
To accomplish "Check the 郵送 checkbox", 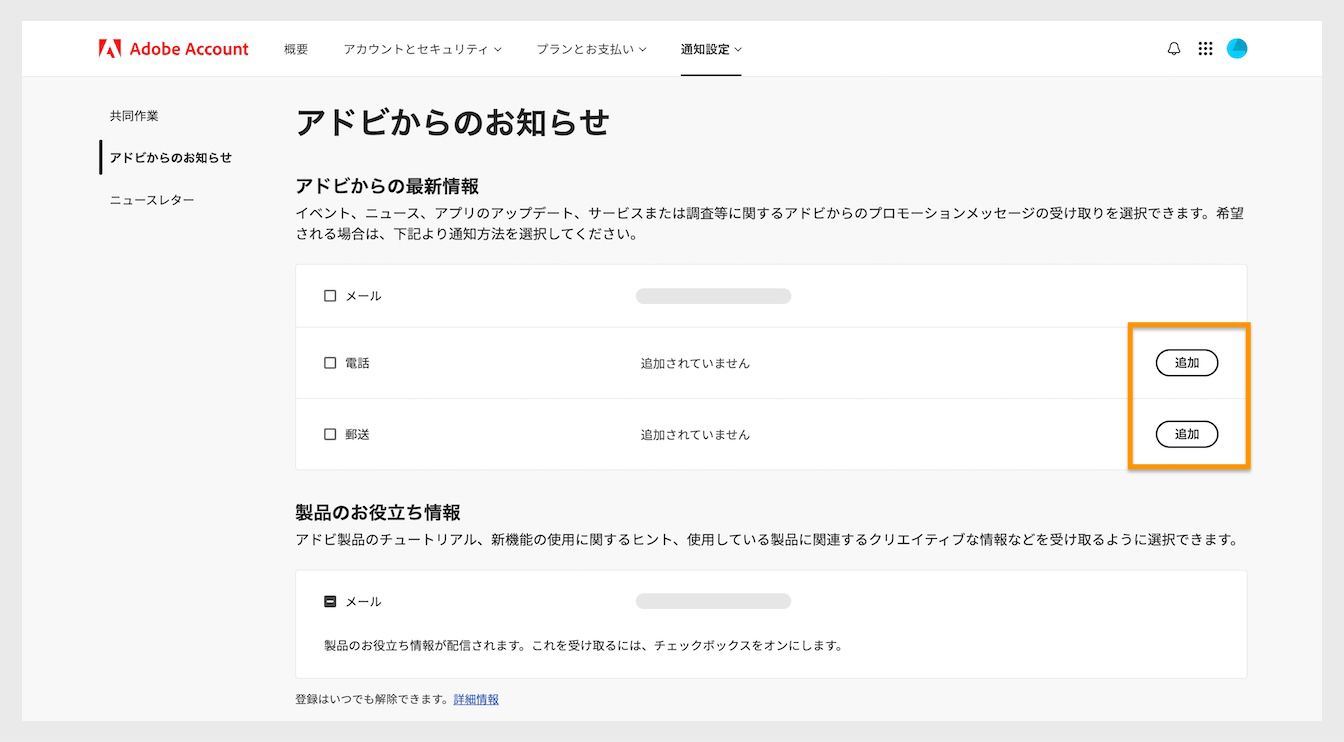I will point(330,434).
